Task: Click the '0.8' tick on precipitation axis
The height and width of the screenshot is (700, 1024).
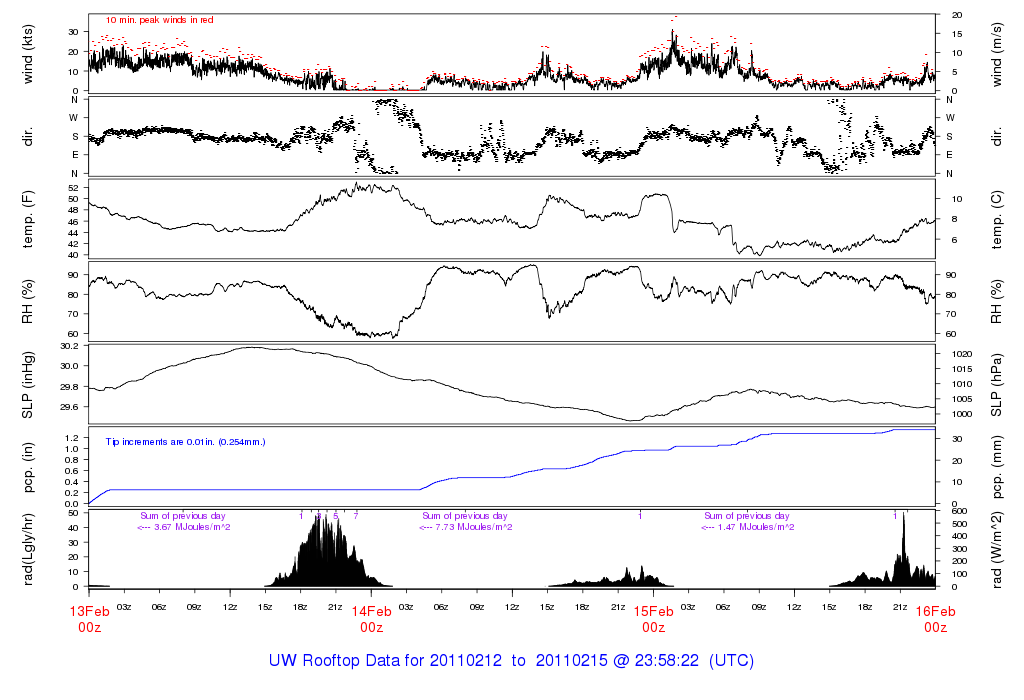Action: coord(72,460)
